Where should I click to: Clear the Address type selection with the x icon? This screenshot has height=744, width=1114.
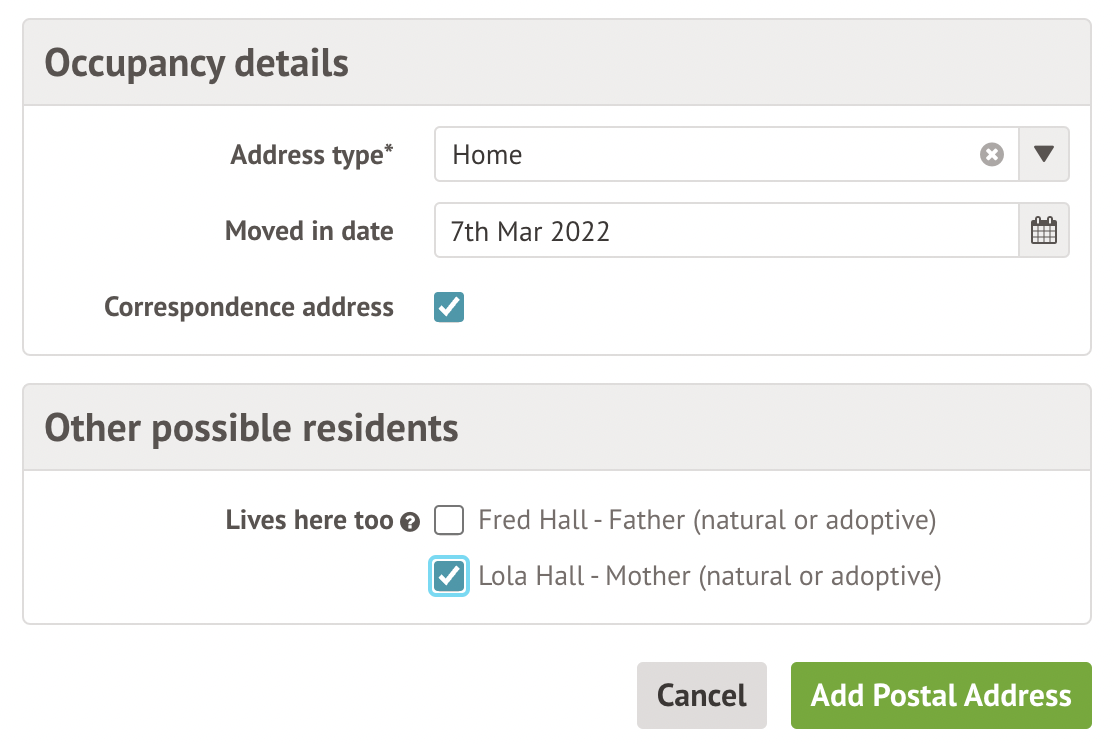pyautogui.click(x=991, y=155)
